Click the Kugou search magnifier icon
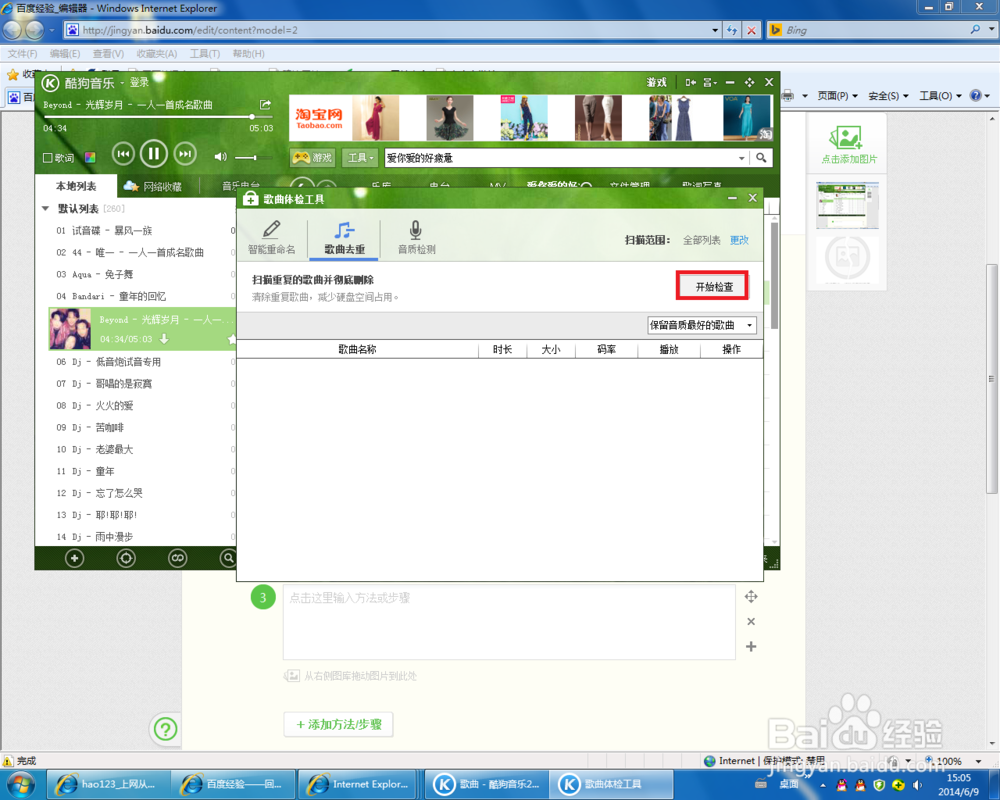Viewport: 1000px width, 800px height. (761, 158)
